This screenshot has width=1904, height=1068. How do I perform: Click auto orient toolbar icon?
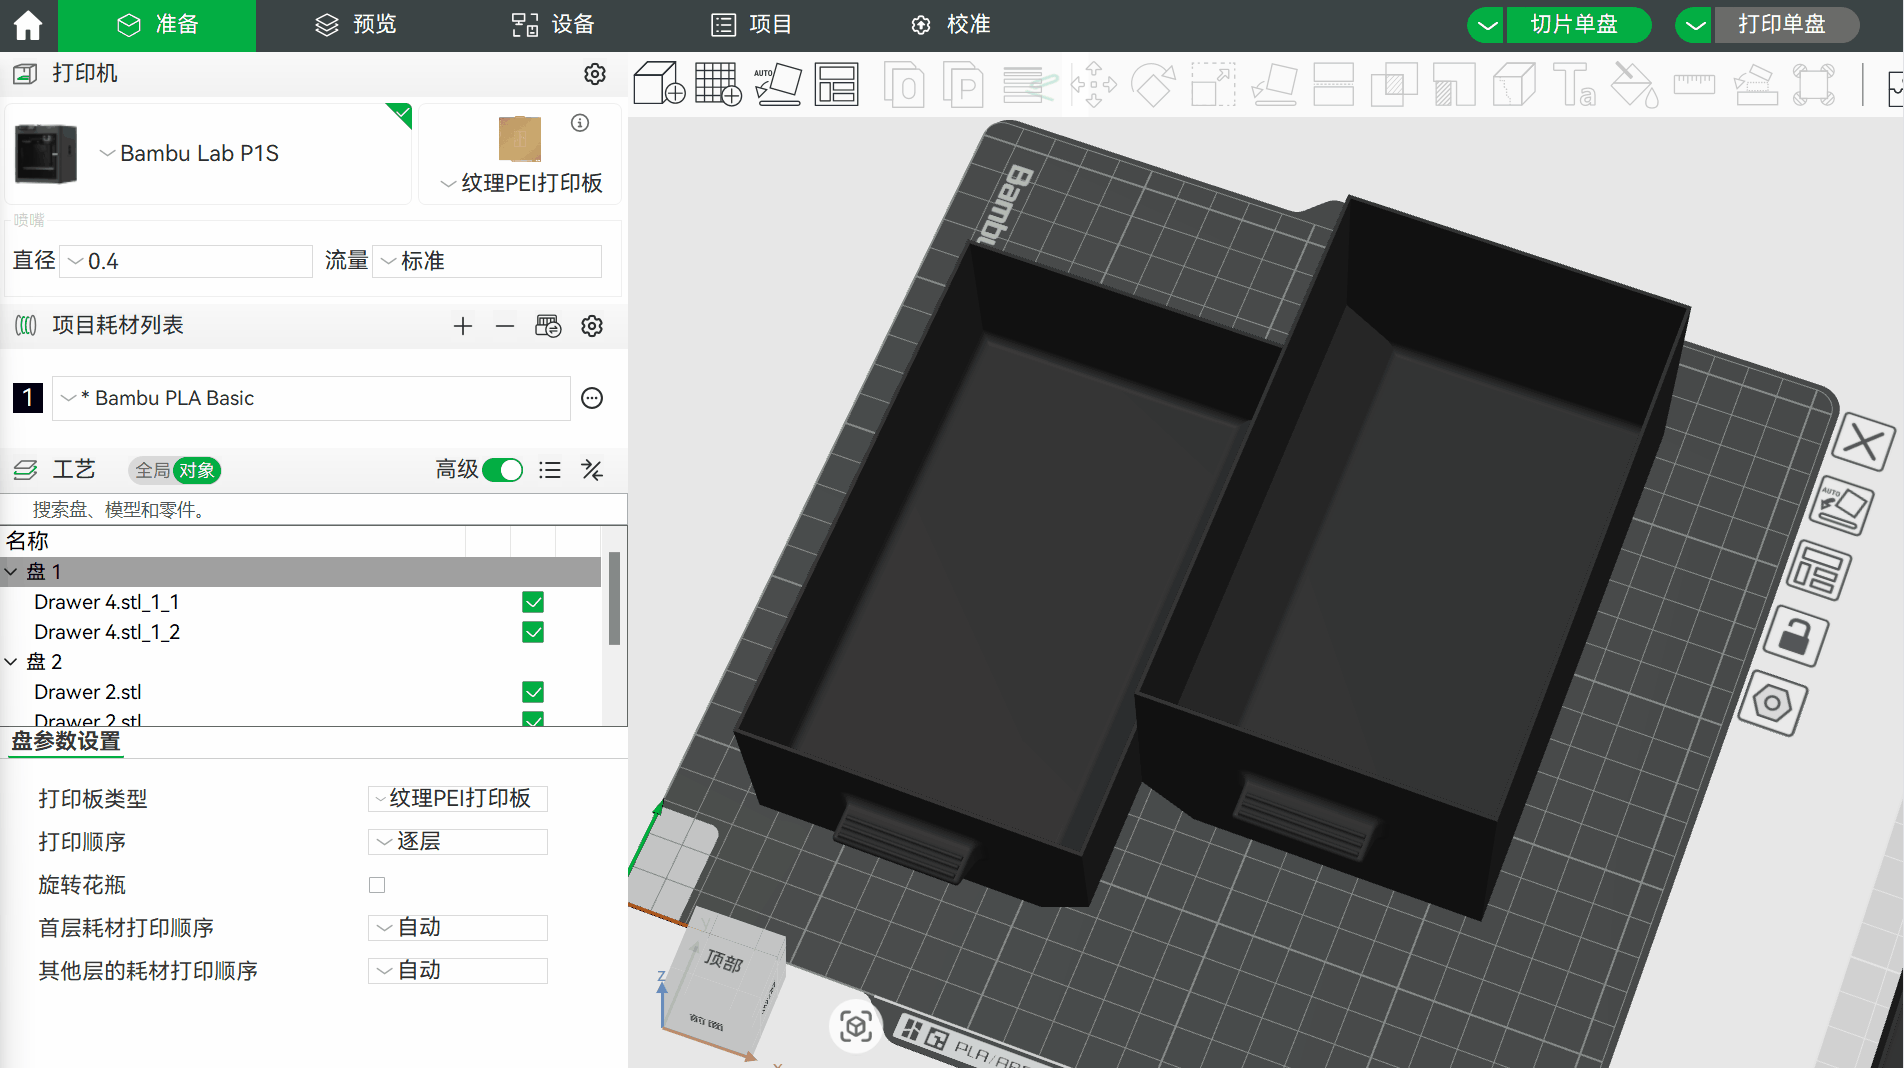pyautogui.click(x=778, y=84)
